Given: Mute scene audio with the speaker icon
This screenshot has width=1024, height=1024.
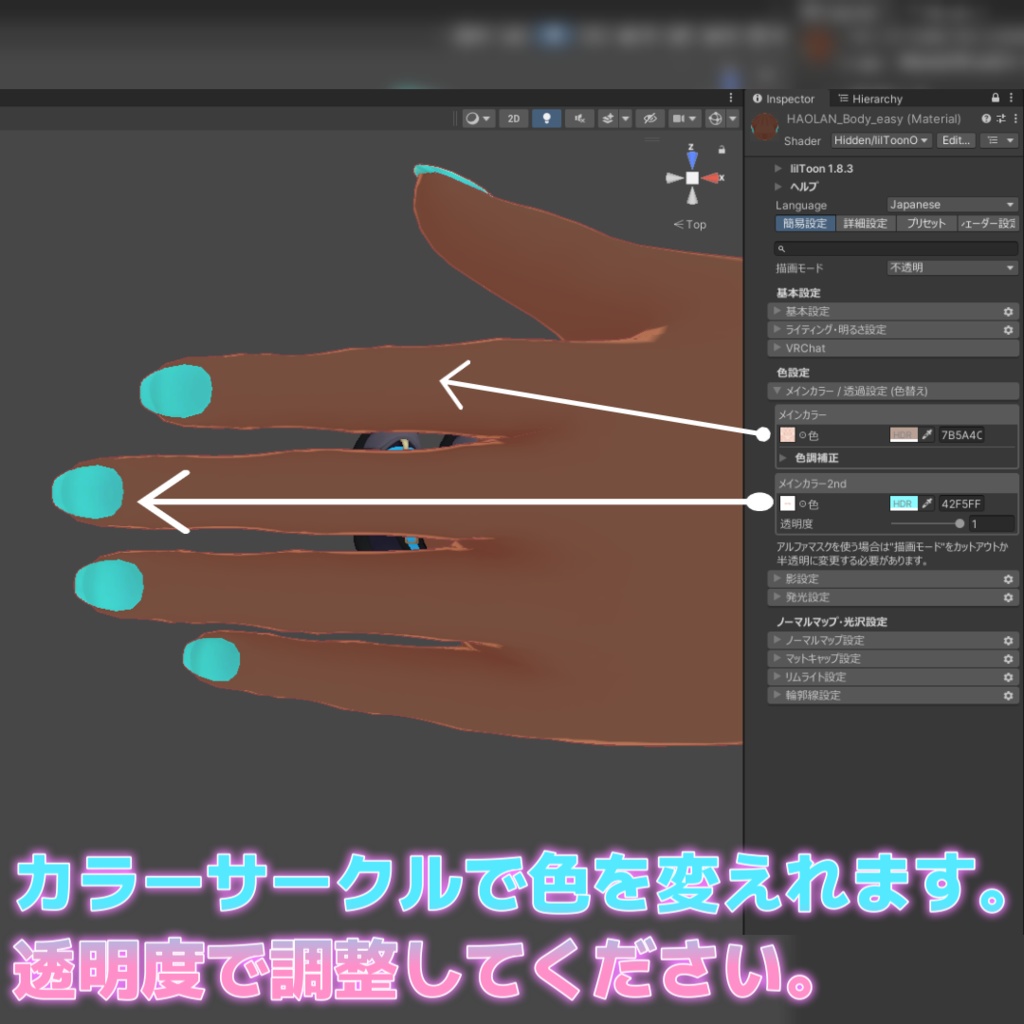Looking at the screenshot, I should 580,118.
